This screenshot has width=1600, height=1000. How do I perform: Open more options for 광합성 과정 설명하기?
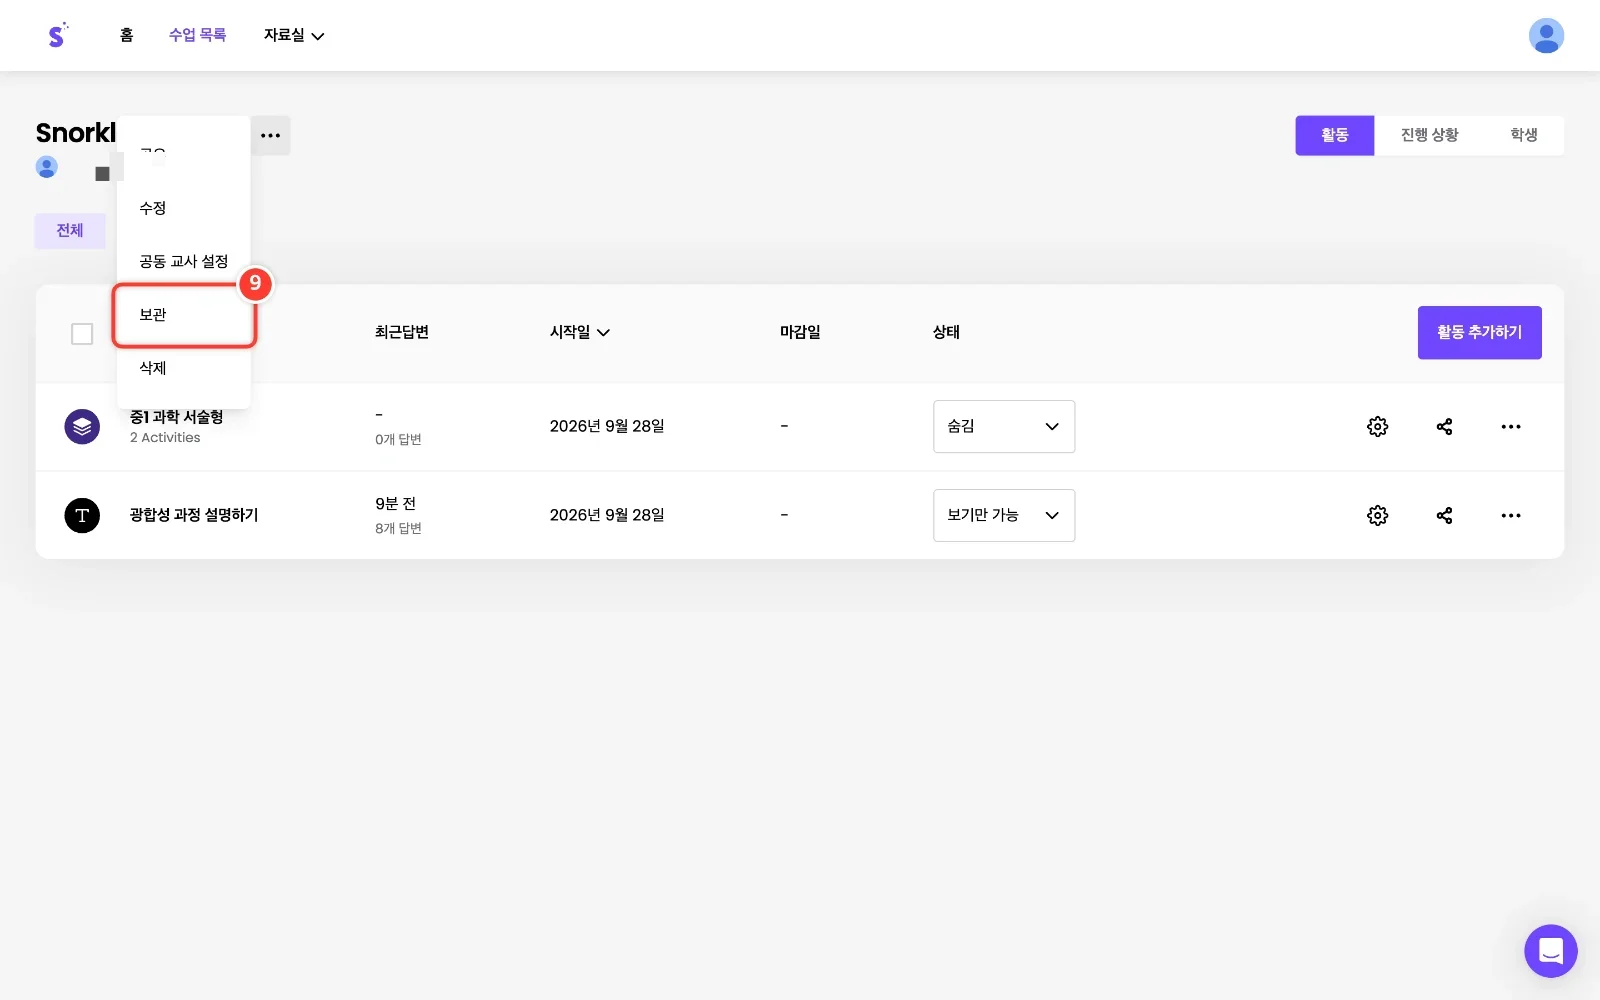(x=1510, y=516)
